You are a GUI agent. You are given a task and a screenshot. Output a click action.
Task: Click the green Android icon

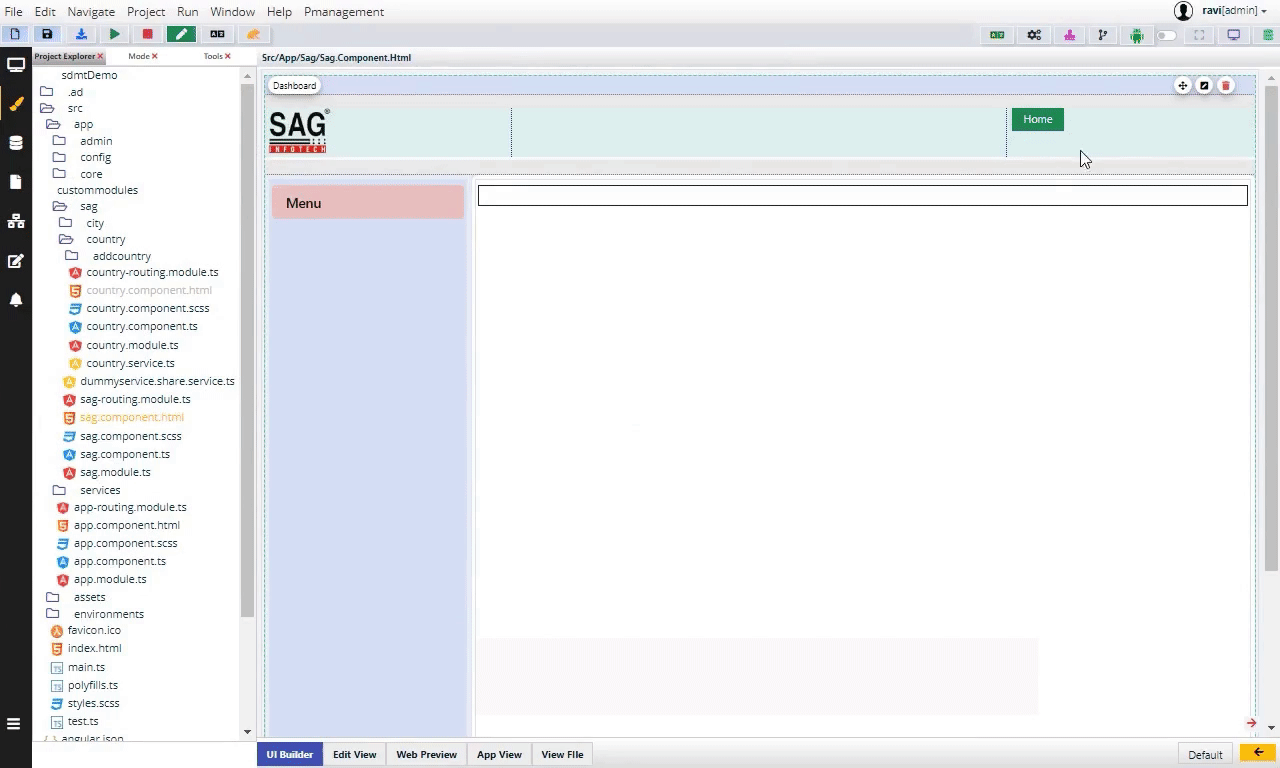[x=1137, y=35]
